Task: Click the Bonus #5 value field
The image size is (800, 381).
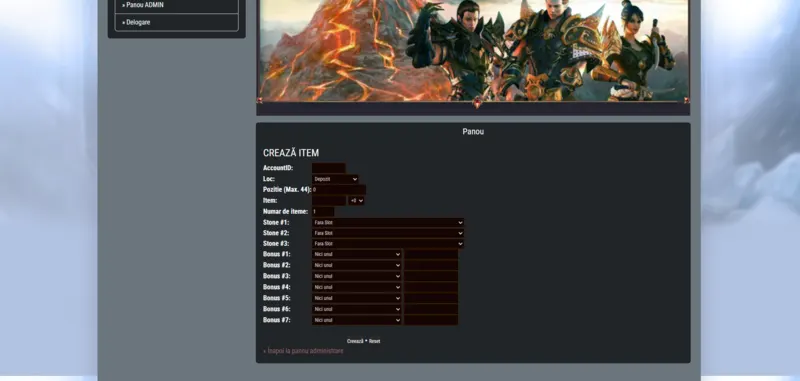Action: click(431, 298)
